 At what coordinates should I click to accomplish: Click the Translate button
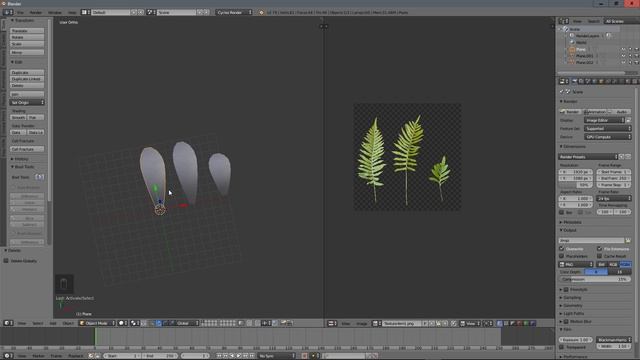(x=27, y=31)
